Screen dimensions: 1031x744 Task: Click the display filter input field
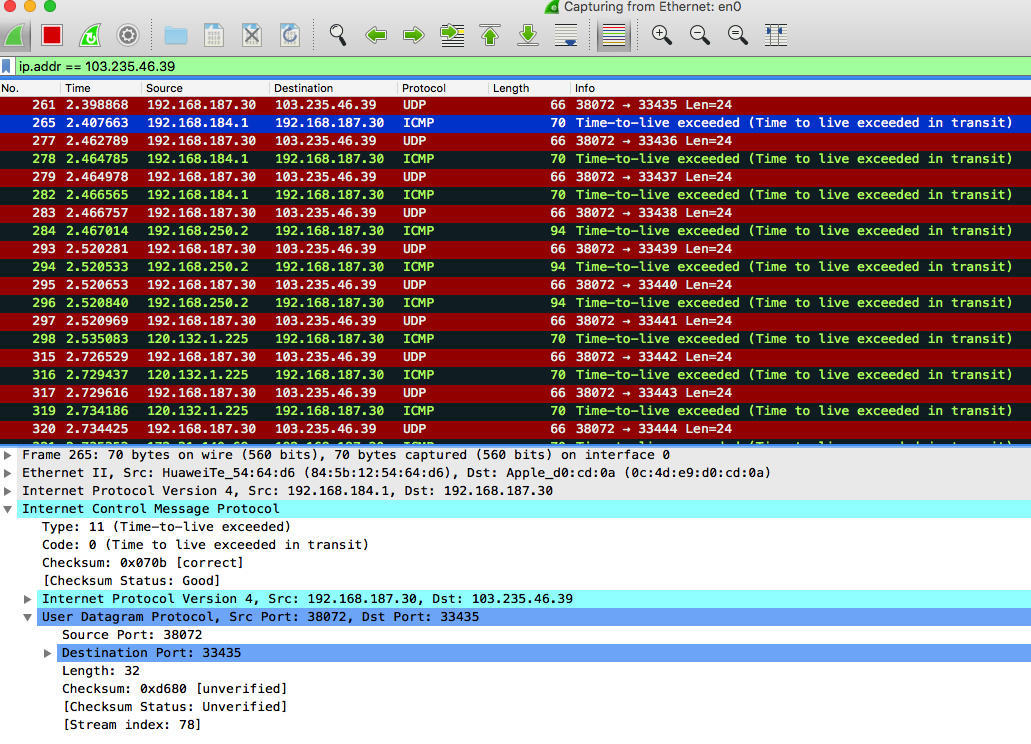pyautogui.click(x=522, y=66)
